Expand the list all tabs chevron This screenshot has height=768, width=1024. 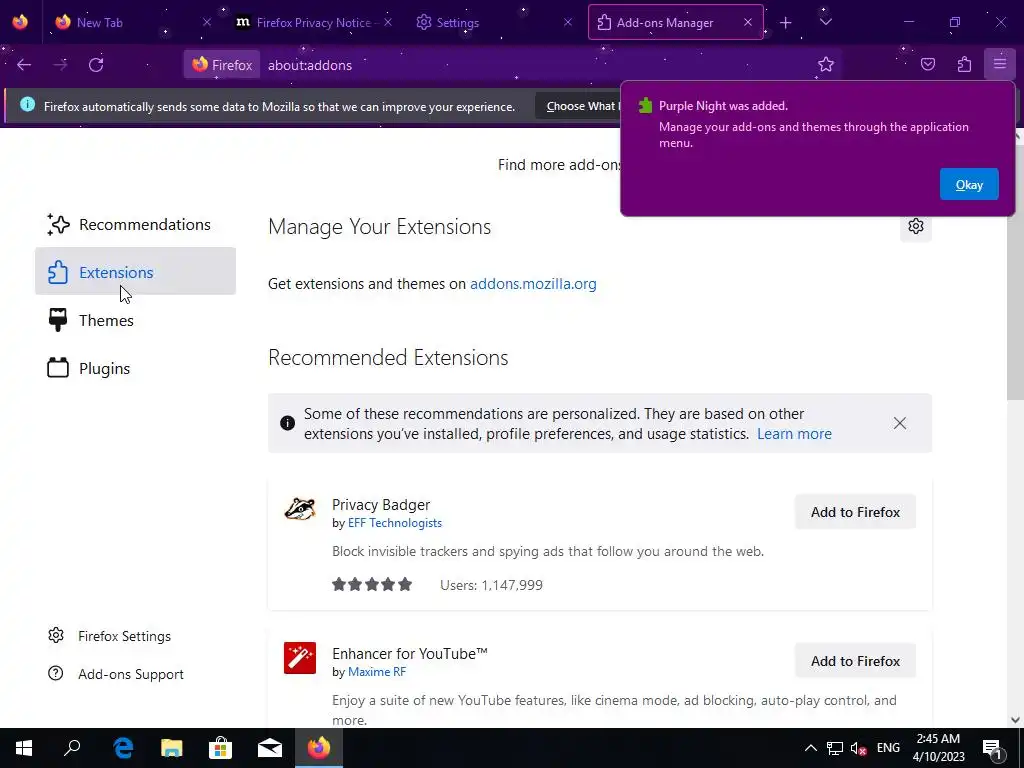(x=825, y=22)
